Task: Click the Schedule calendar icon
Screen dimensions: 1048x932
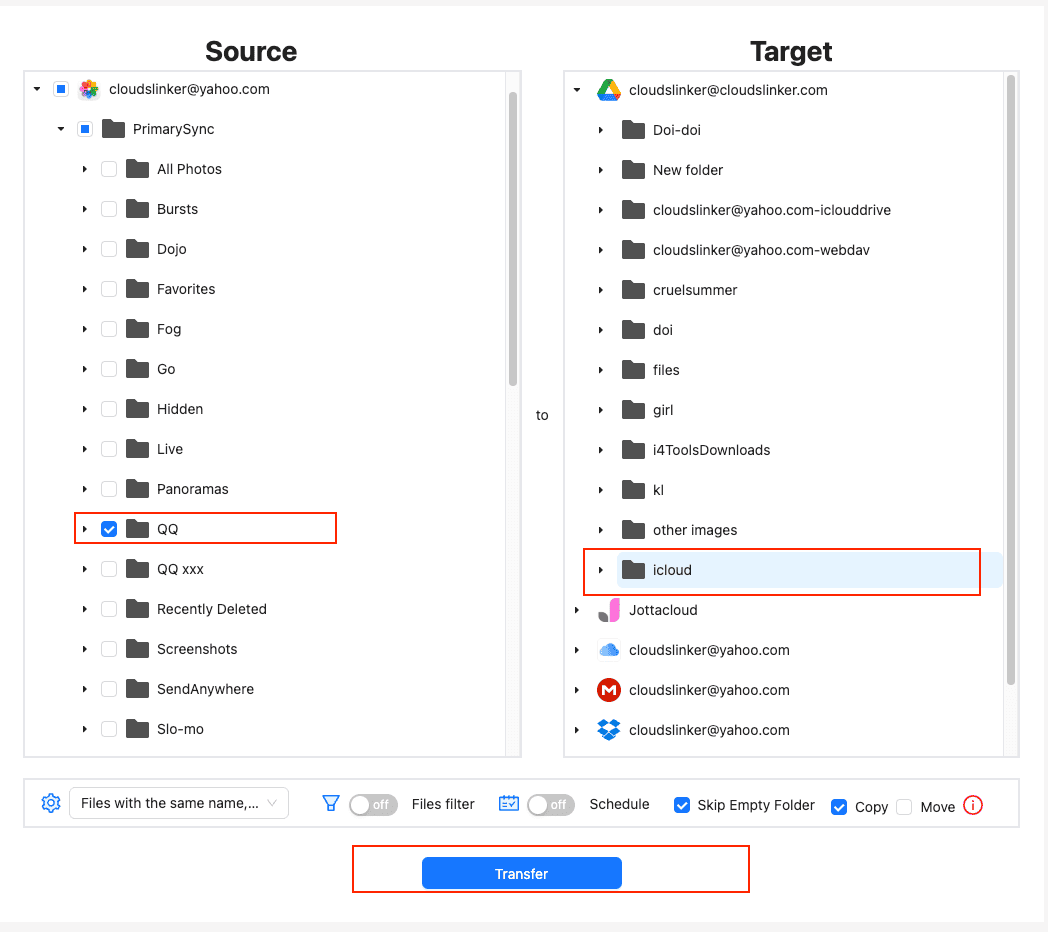Action: pyautogui.click(x=508, y=803)
